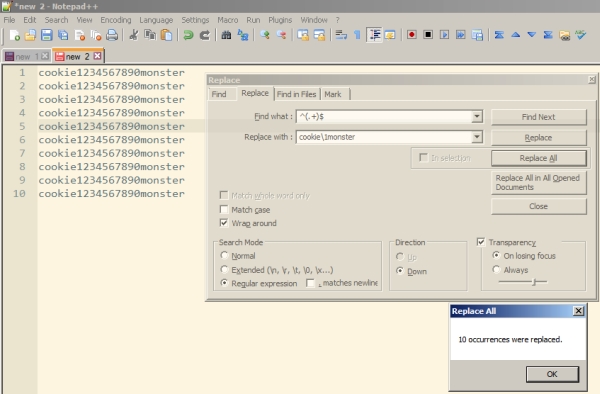Click the Save All toolbar icon
Image resolution: width=600 pixels, height=394 pixels.
click(63, 35)
